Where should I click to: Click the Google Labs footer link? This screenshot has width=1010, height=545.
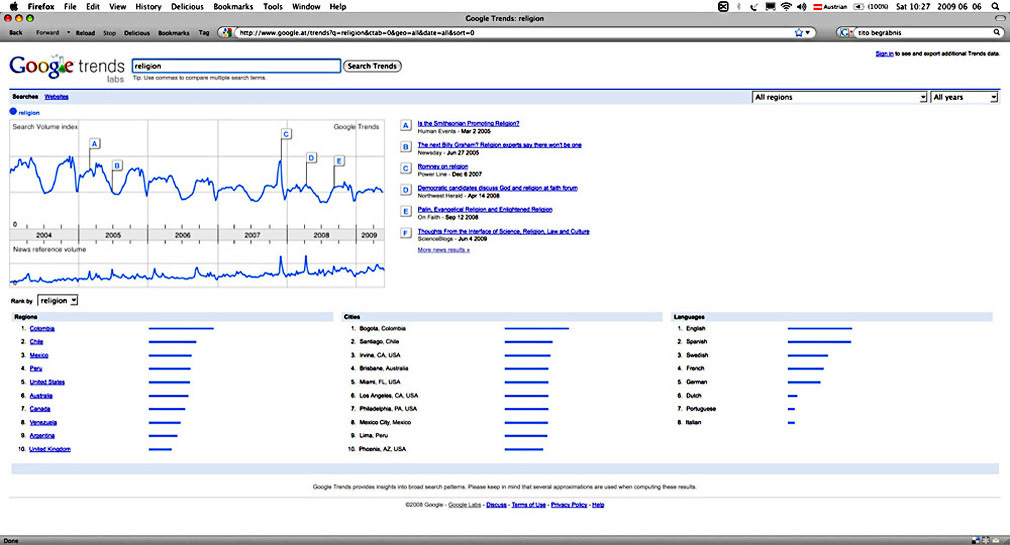click(x=464, y=505)
